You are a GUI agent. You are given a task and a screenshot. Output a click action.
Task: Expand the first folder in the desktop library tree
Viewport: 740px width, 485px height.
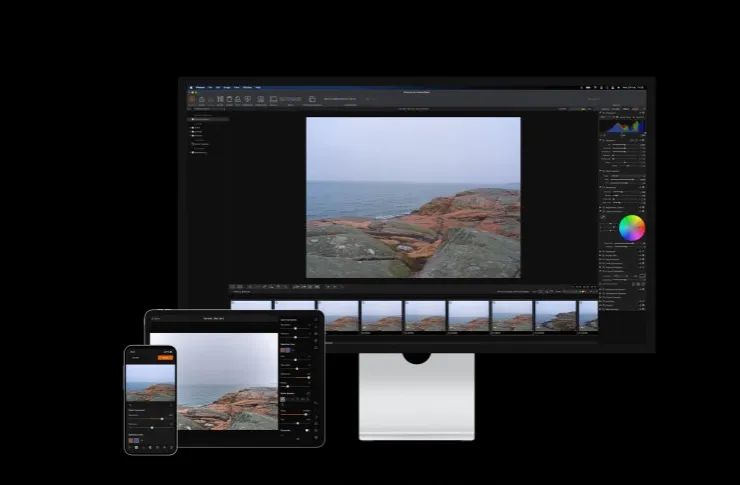point(192,127)
